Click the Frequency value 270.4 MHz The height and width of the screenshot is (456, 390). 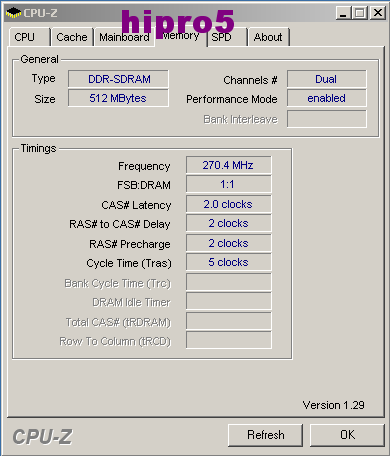229,165
